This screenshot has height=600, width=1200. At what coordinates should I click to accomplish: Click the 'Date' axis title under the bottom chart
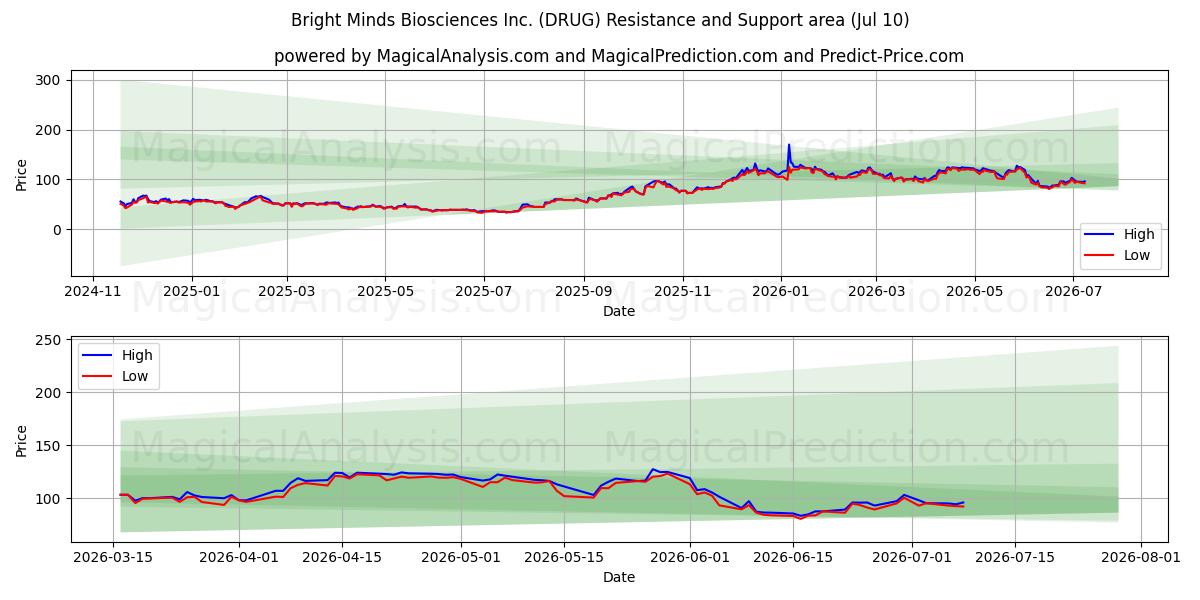point(619,579)
